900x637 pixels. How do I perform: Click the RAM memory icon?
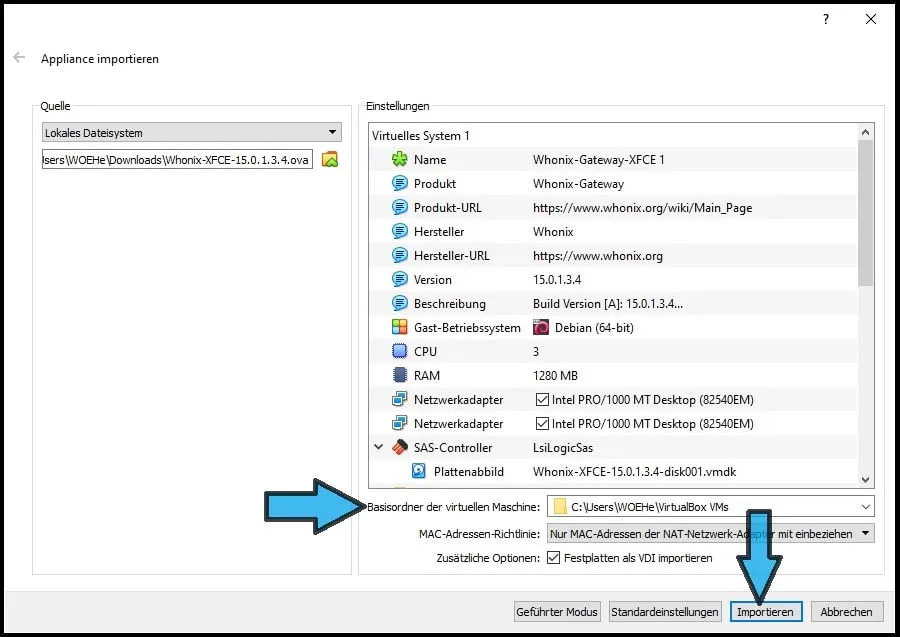coord(399,375)
